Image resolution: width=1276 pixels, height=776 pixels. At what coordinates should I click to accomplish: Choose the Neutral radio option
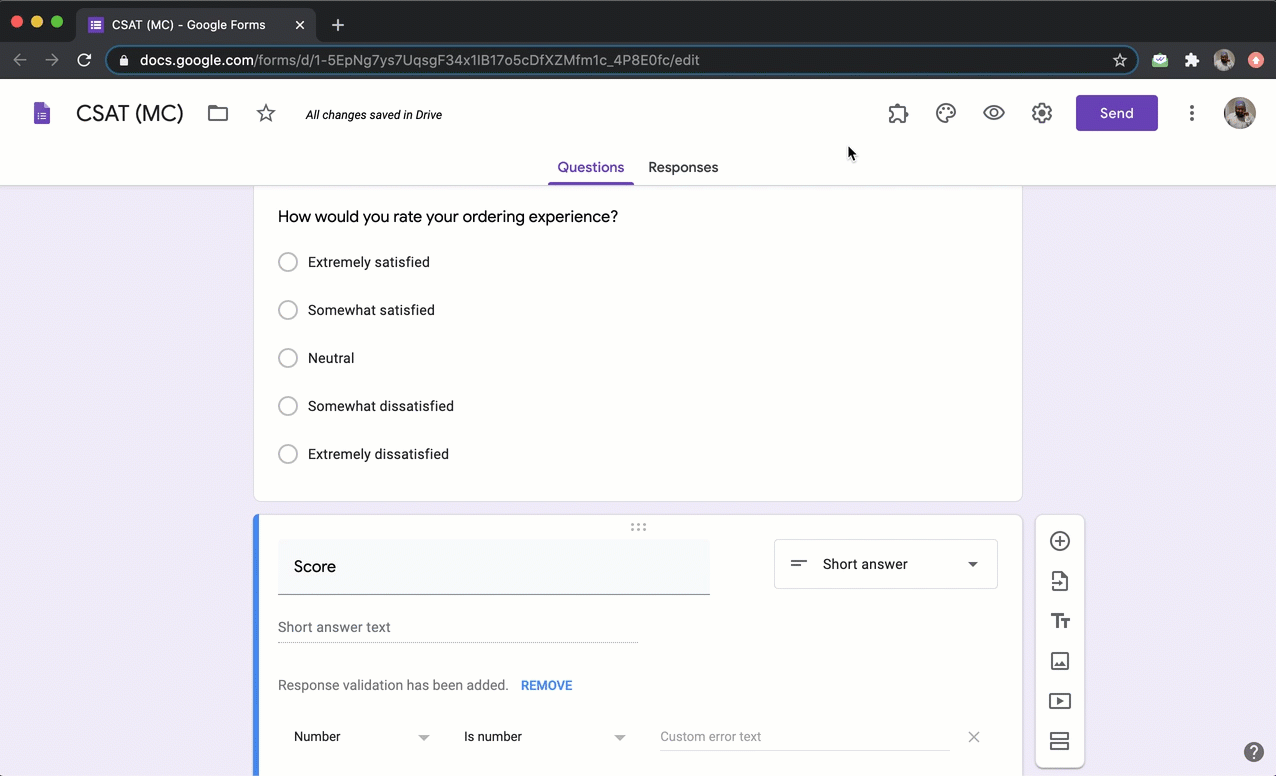pyautogui.click(x=288, y=358)
